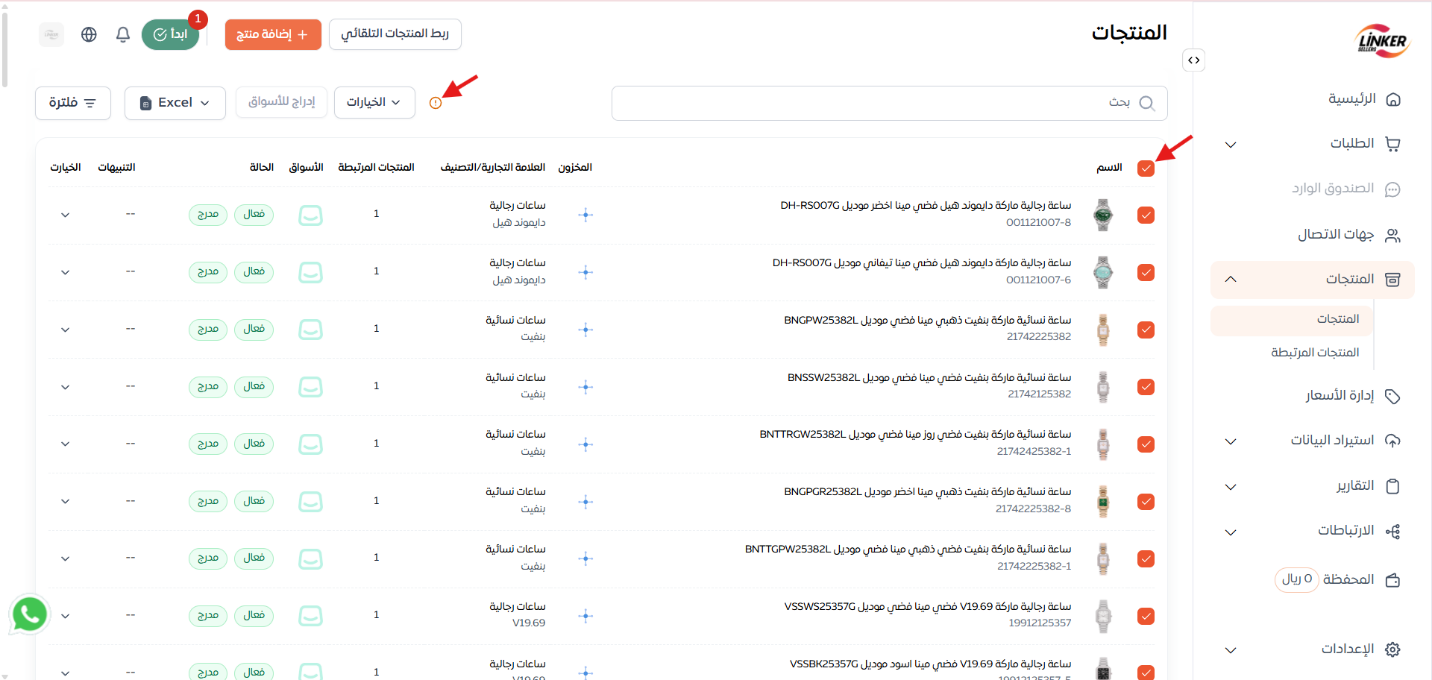Click the green ابدأ button
Screen dimensions: 1432x680
[x=170, y=34]
